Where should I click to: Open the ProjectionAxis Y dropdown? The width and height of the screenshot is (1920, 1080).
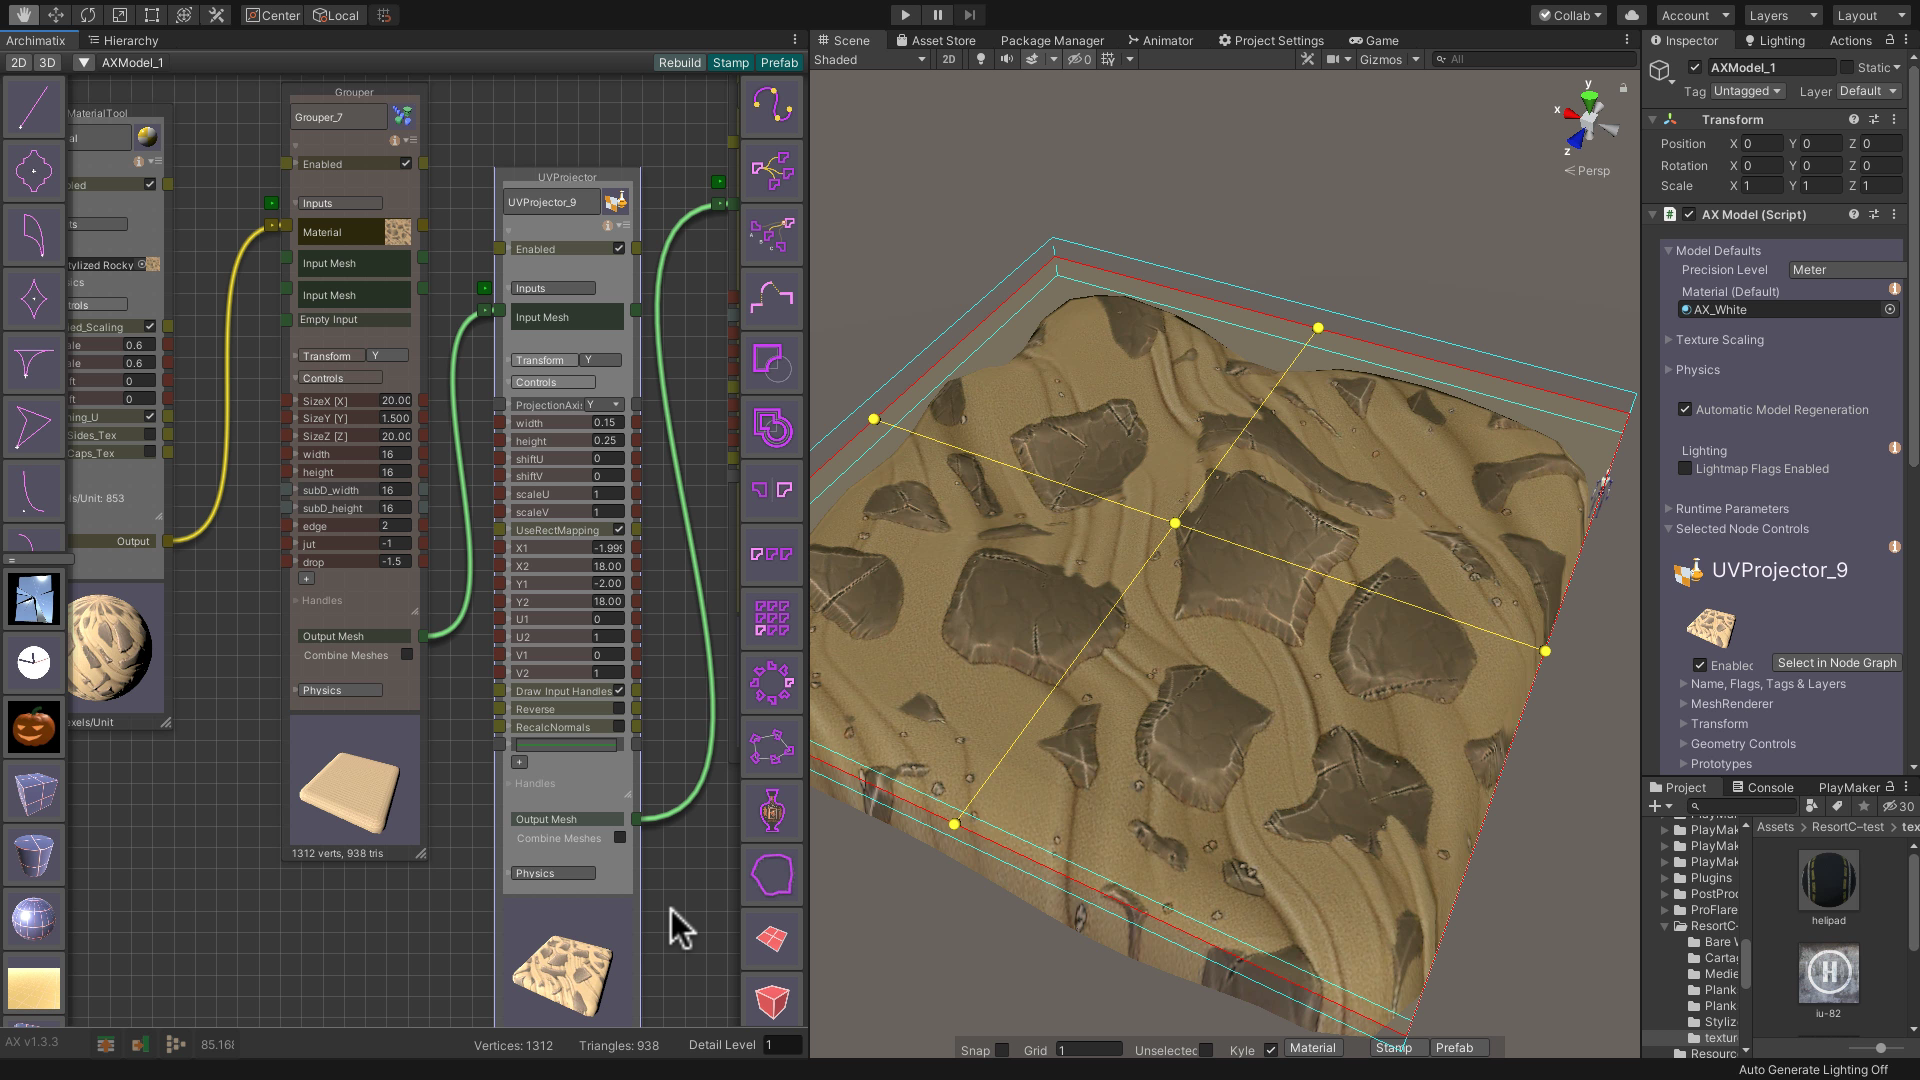[604, 404]
